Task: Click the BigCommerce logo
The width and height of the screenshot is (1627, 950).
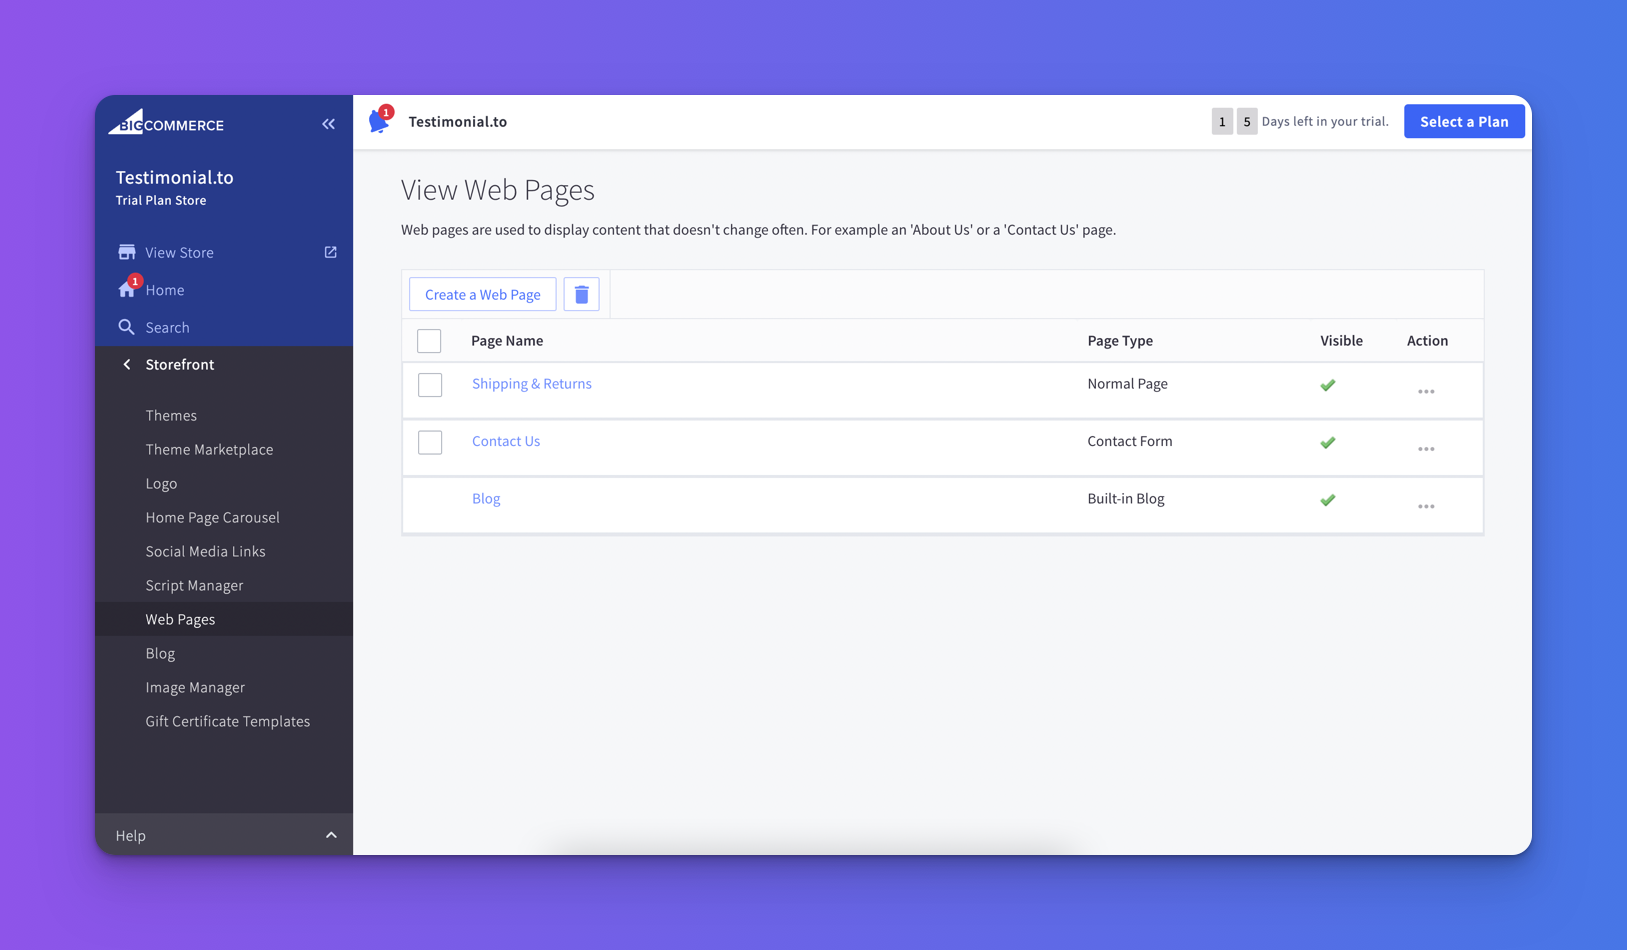Action: click(166, 123)
